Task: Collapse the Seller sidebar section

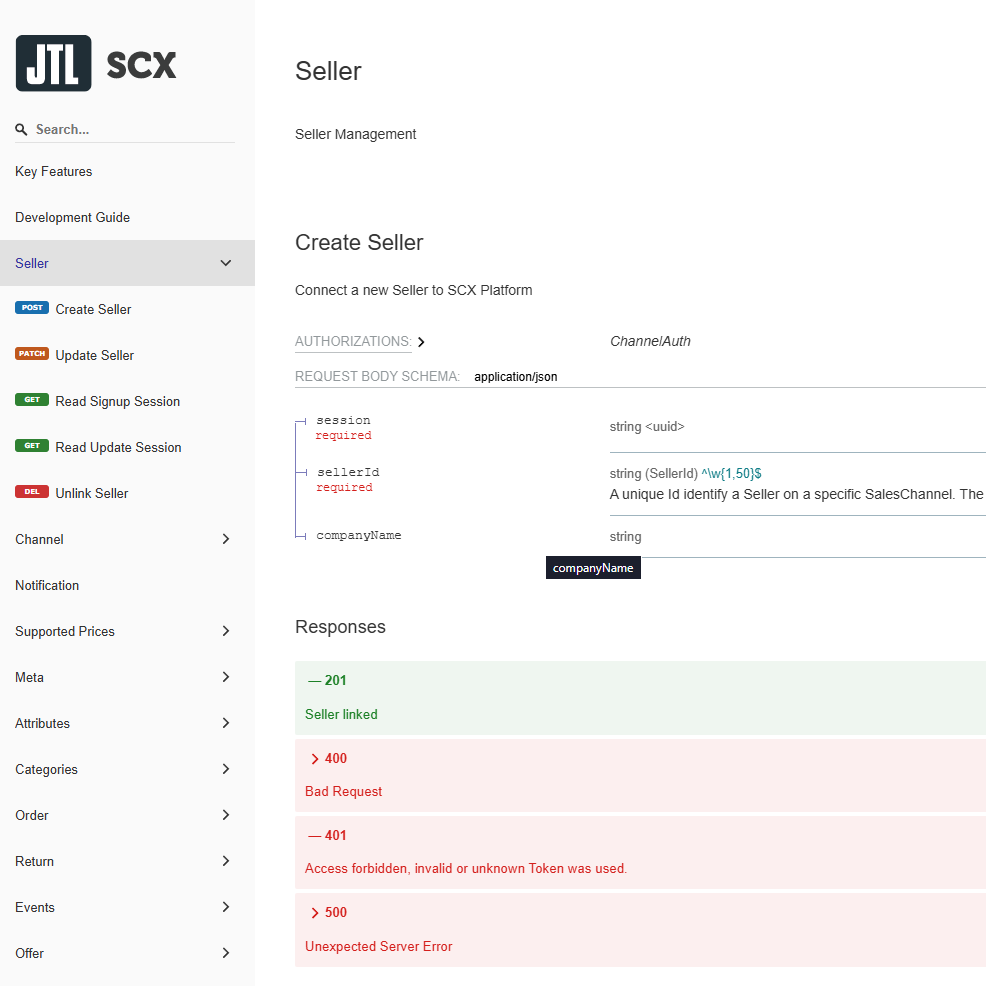Action: [x=226, y=263]
